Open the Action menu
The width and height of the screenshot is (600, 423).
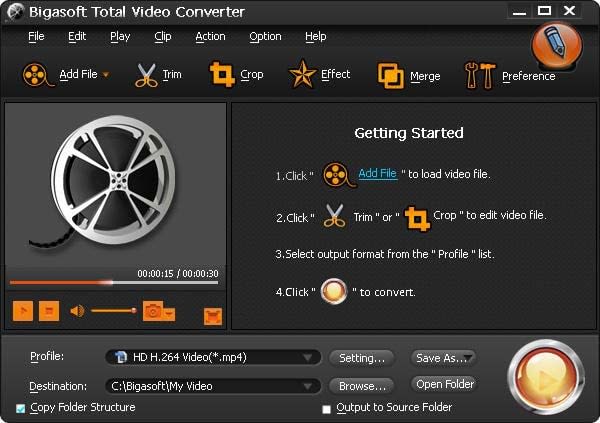click(x=210, y=36)
